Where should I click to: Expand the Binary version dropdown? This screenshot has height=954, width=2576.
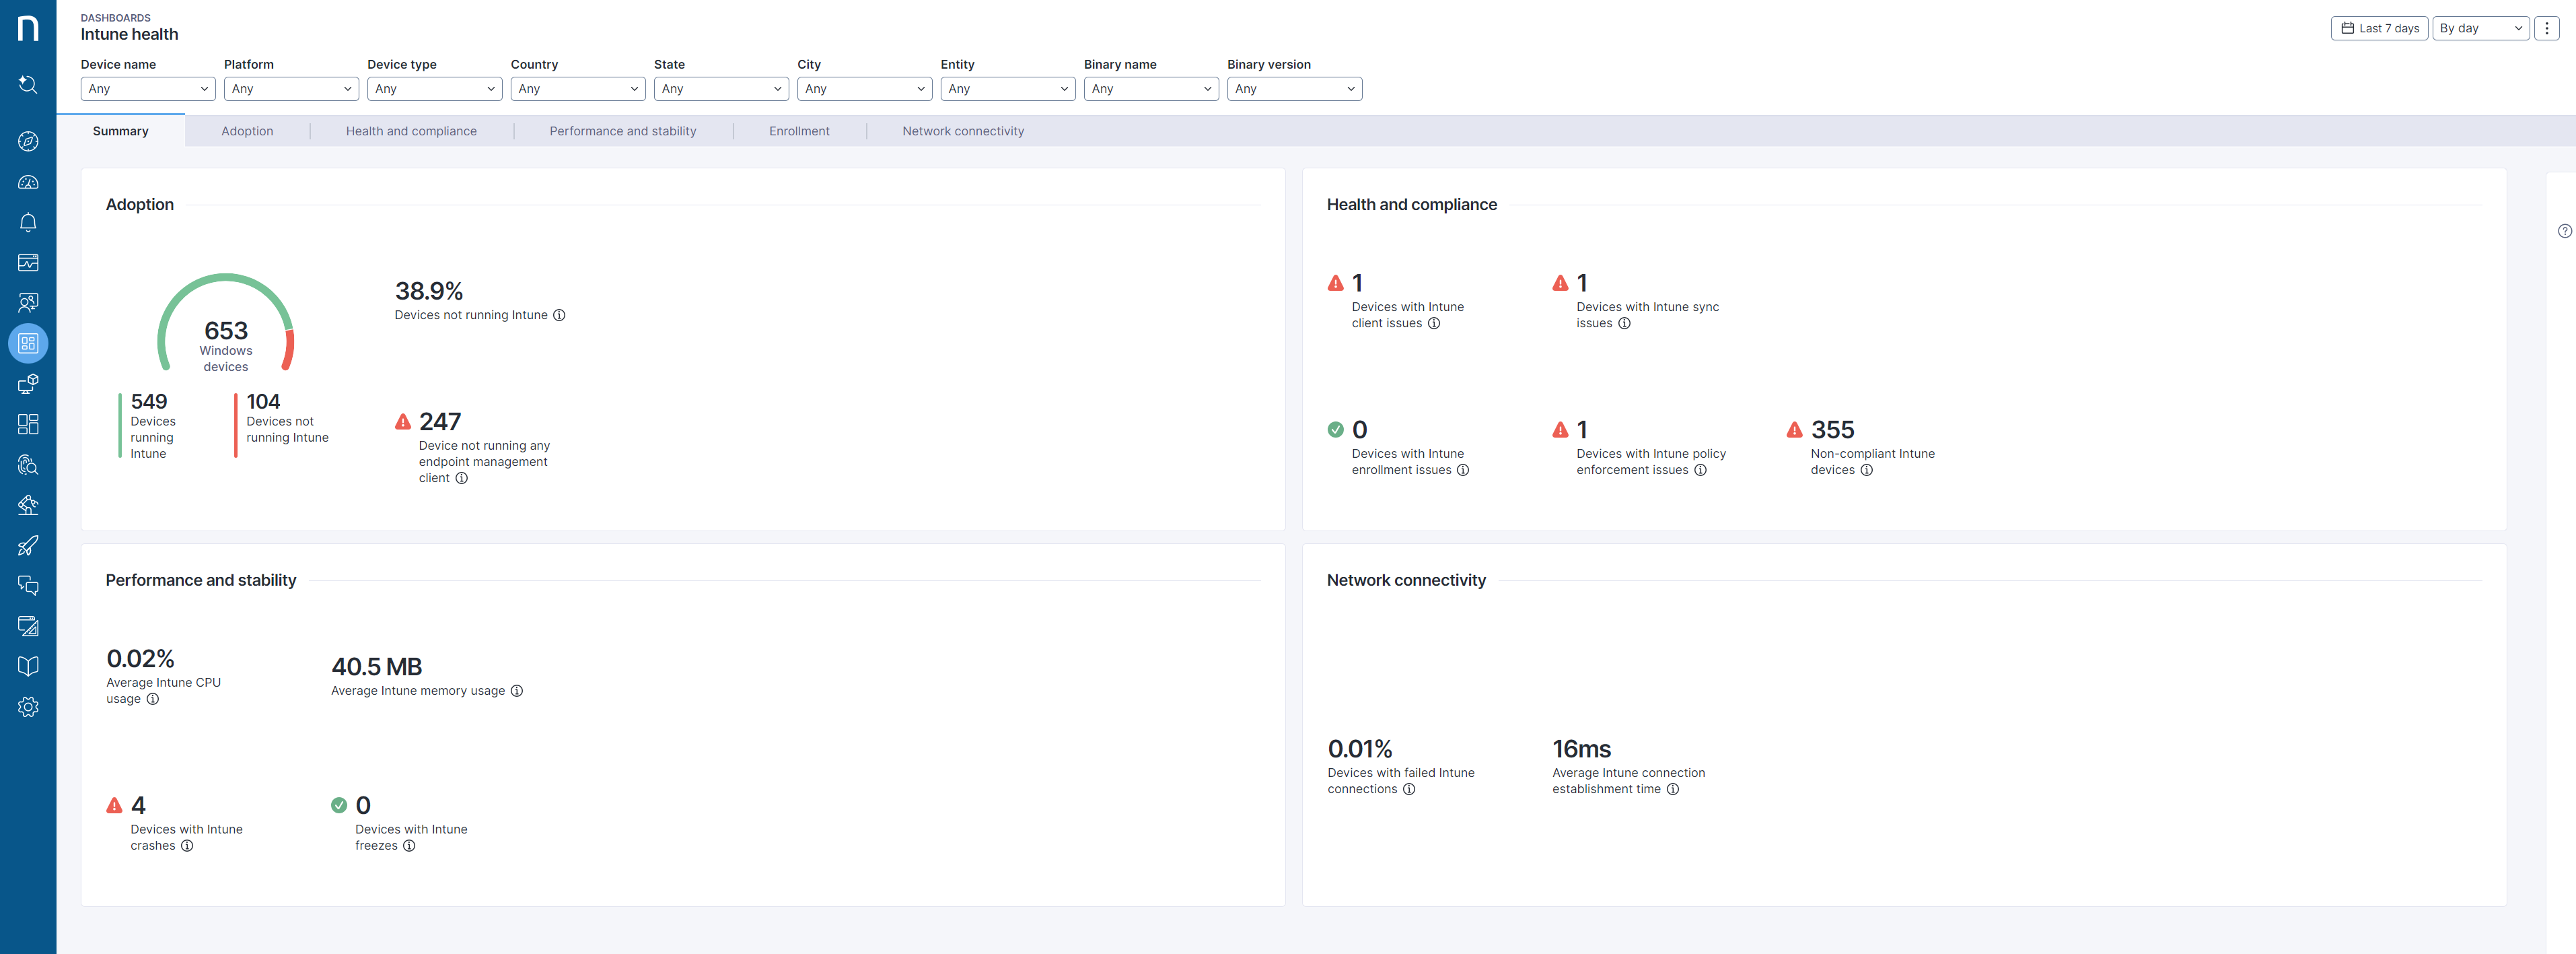[x=1294, y=89]
